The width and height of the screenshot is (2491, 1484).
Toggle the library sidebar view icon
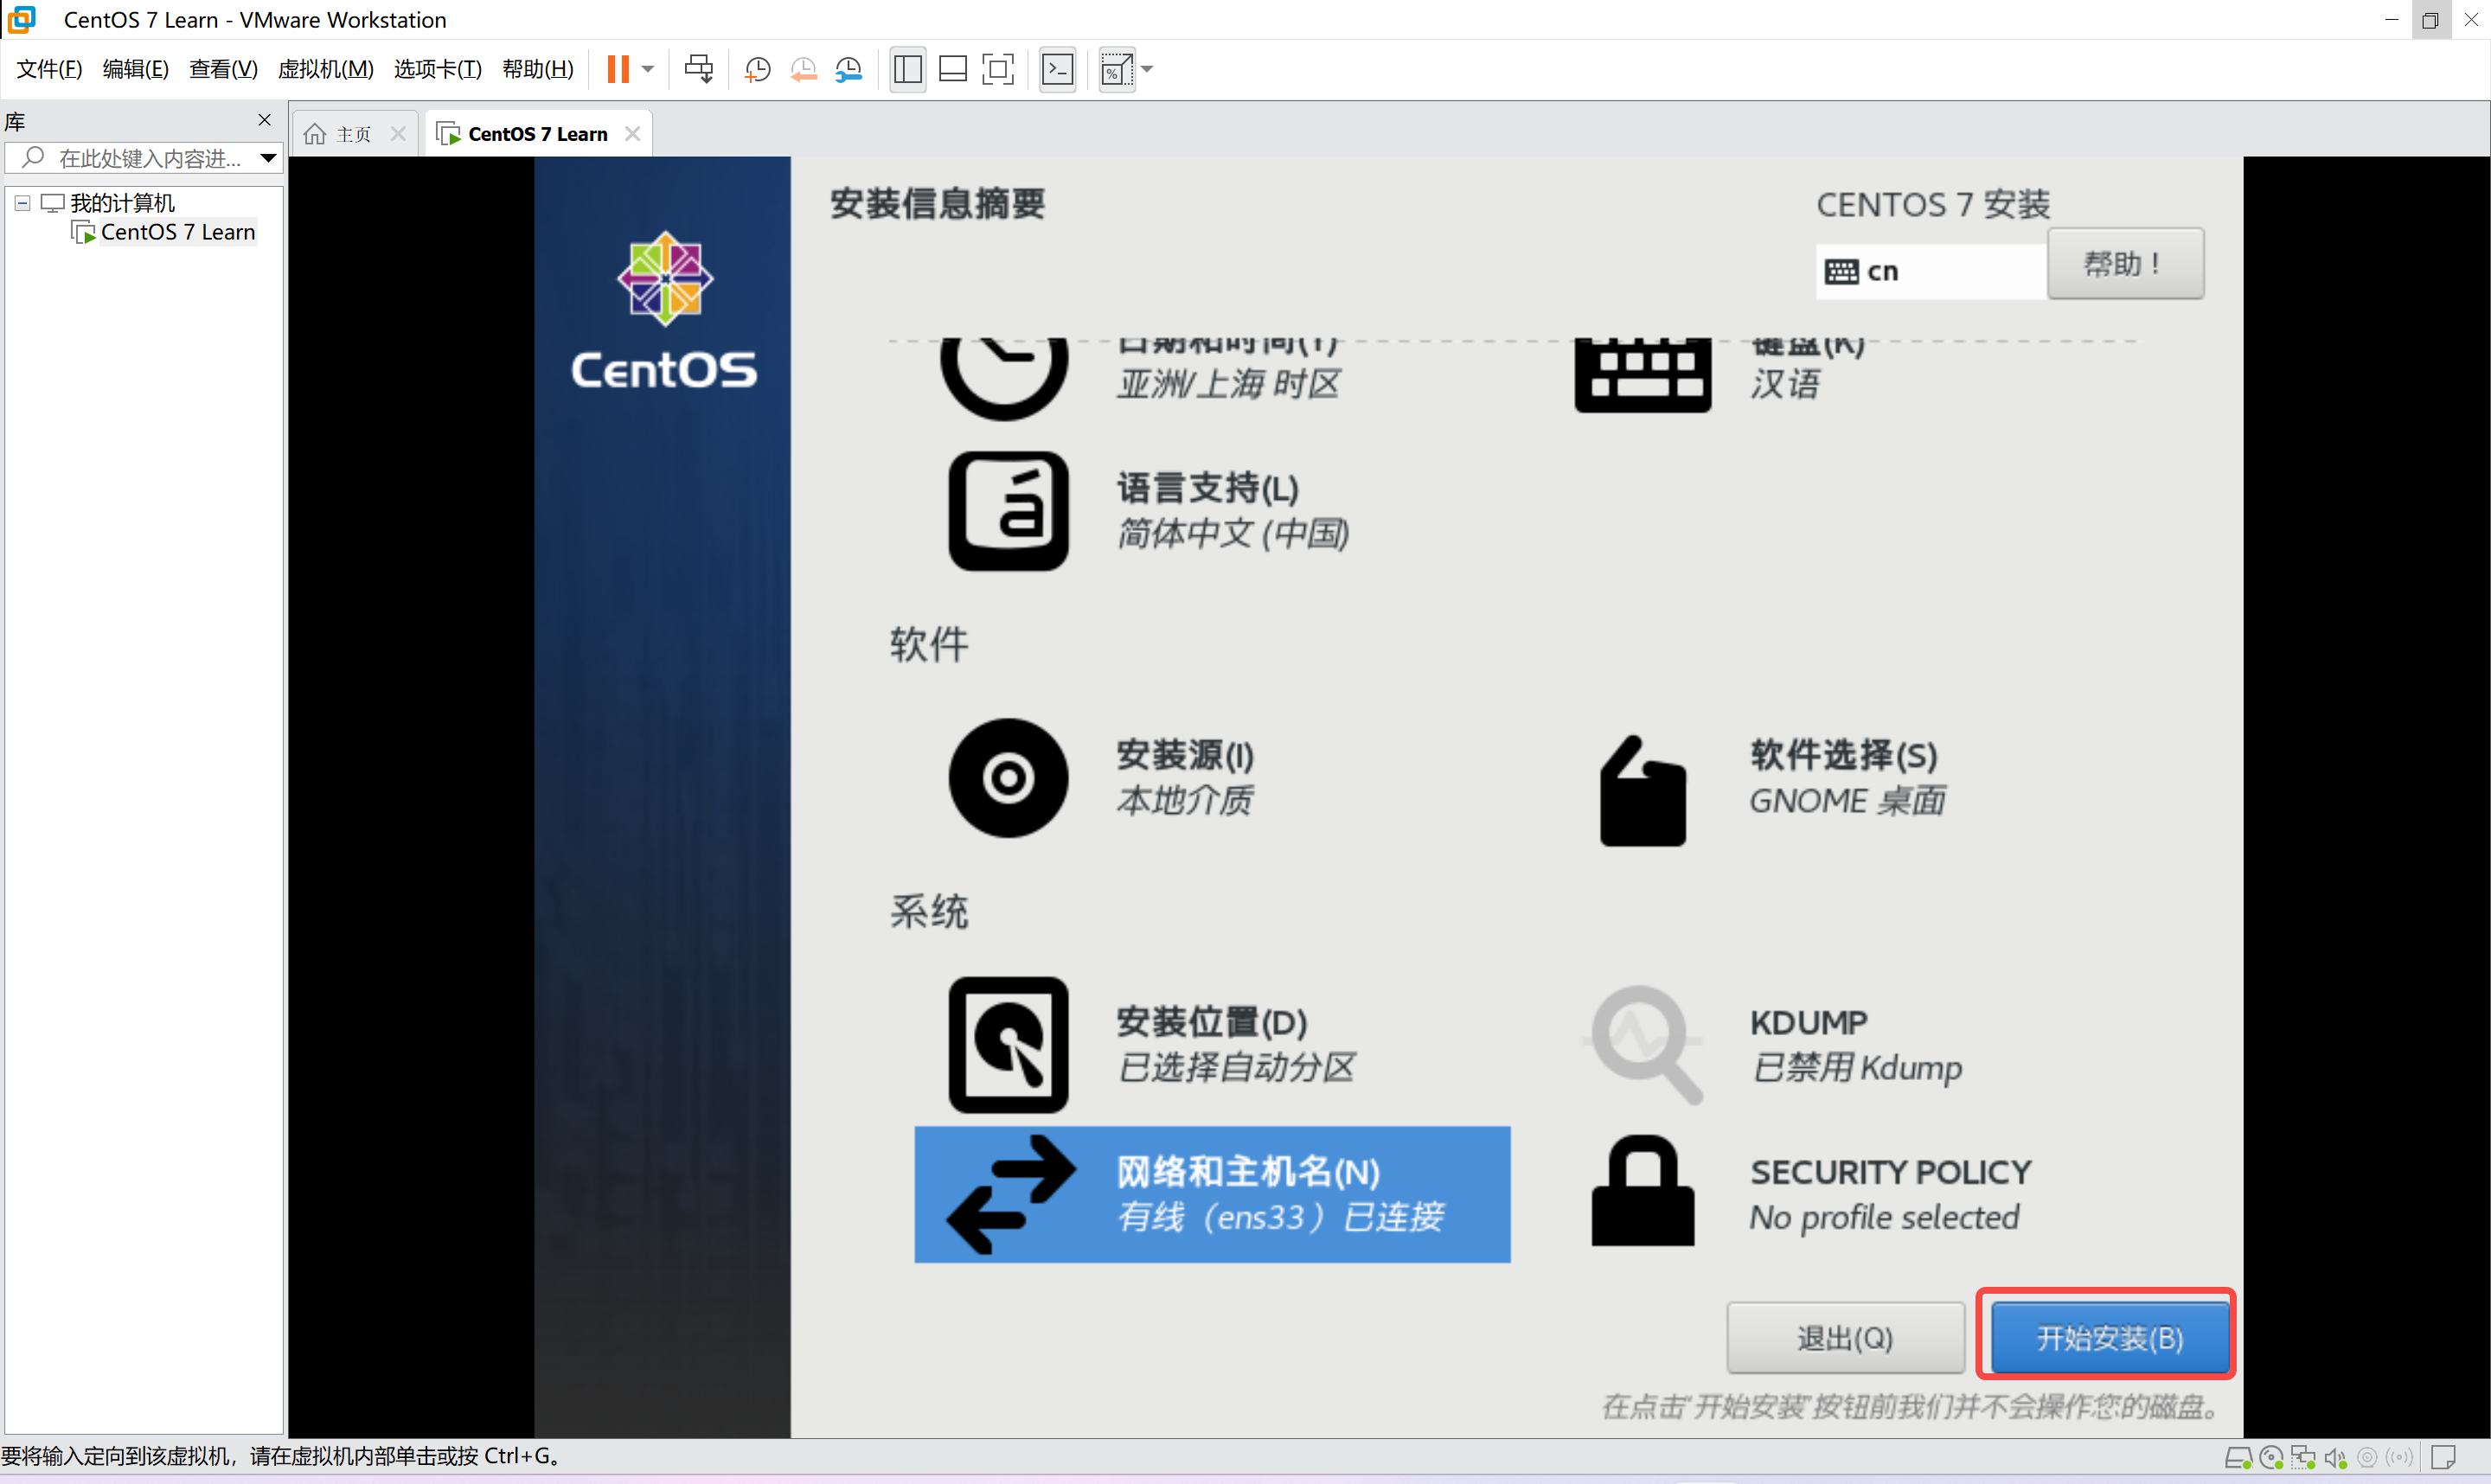(x=908, y=69)
